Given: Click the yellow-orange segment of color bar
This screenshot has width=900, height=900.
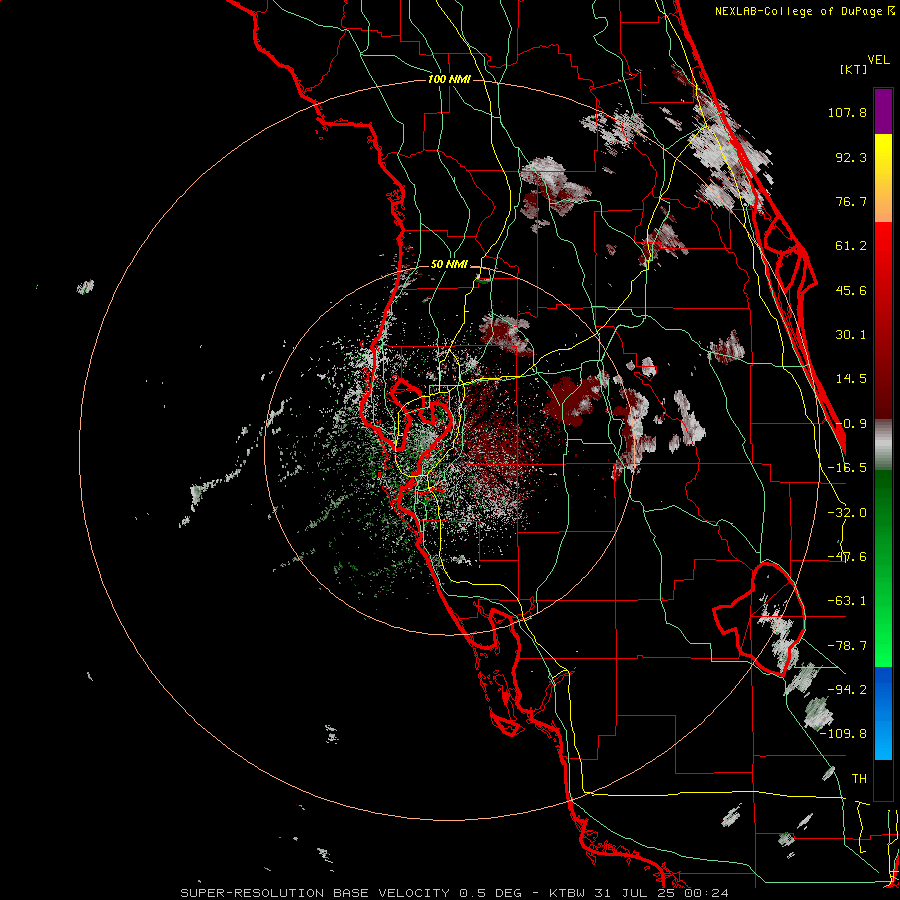Looking at the screenshot, I should coord(883,178).
